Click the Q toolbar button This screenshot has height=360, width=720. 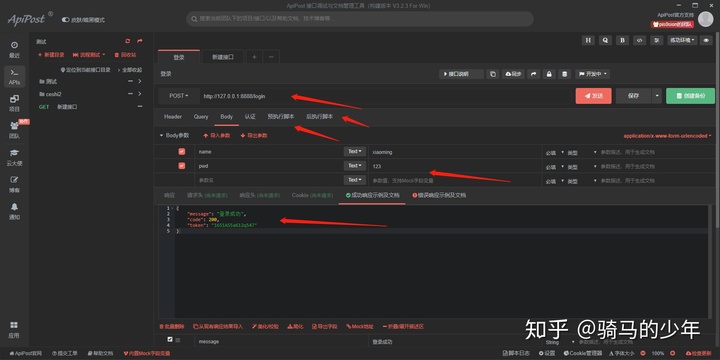[605, 40]
